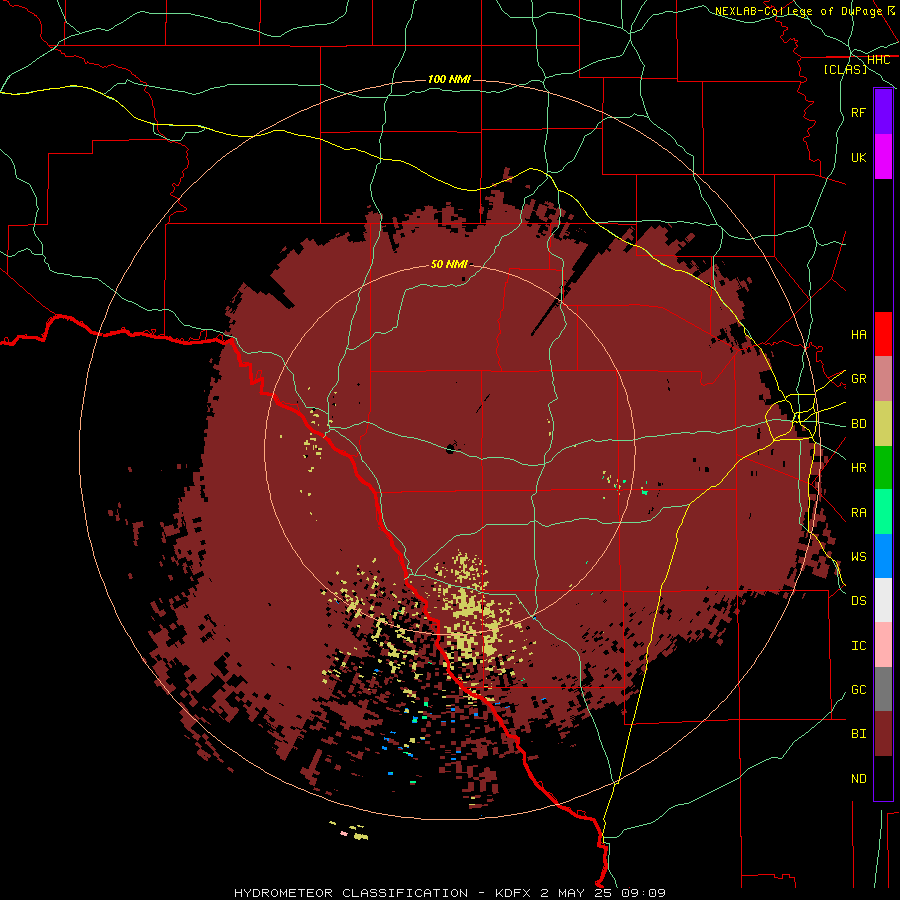The image size is (900, 900).
Task: Click the RF legend label
Action: tap(858, 112)
